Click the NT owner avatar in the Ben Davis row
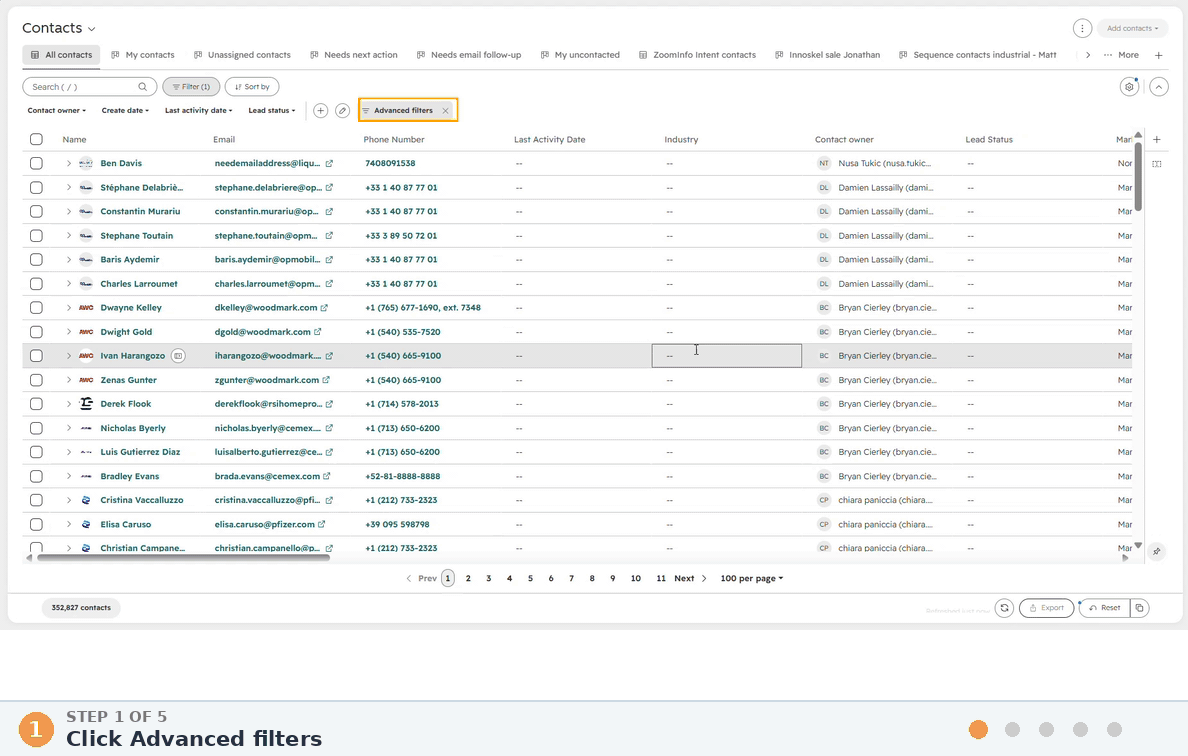Screen dimensions: 1188x756 pyautogui.click(x=824, y=164)
